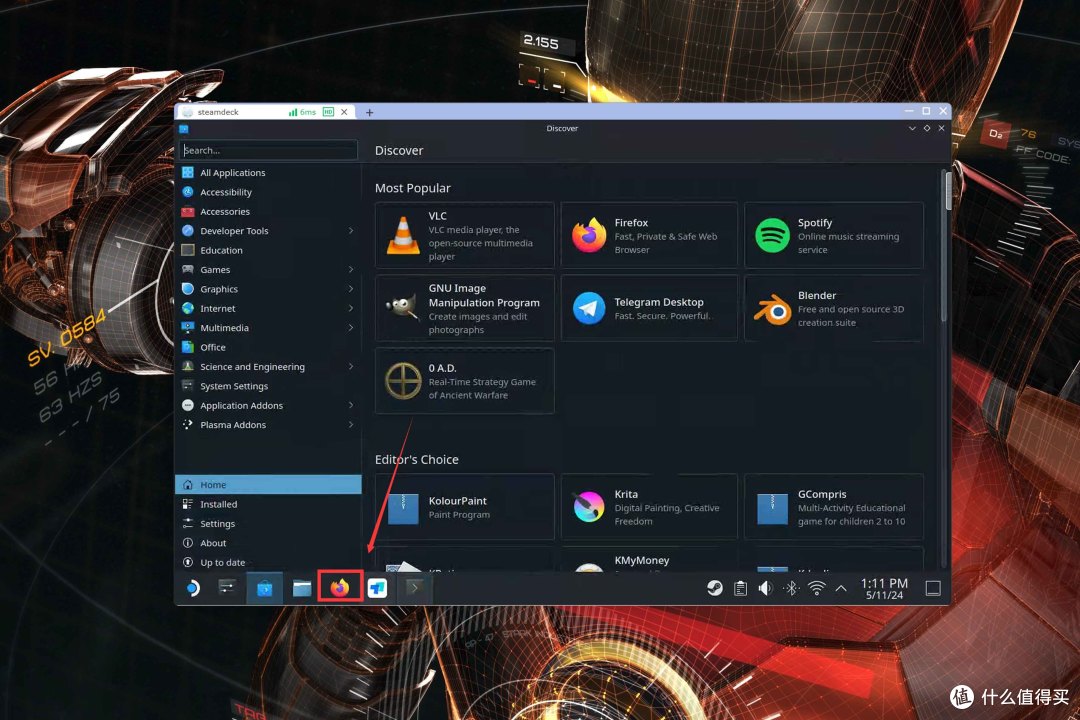The width and height of the screenshot is (1080, 720).
Task: Click the Steam icon in the system tray
Action: [714, 588]
